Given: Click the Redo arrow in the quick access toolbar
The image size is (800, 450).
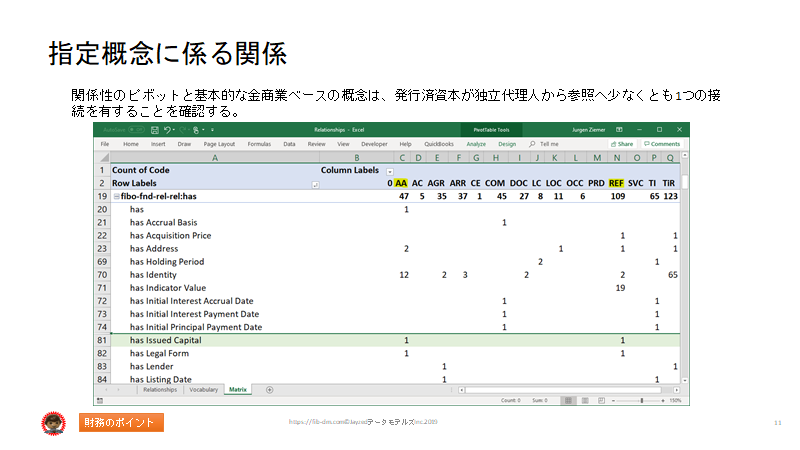Looking at the screenshot, I should point(183,130).
